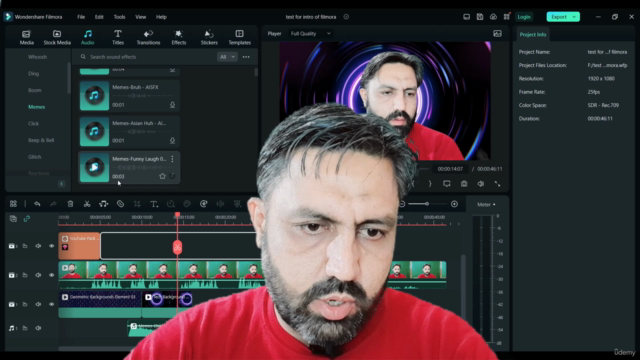640x360 pixels.
Task: Click the tag marker icon
Action: coord(120,204)
